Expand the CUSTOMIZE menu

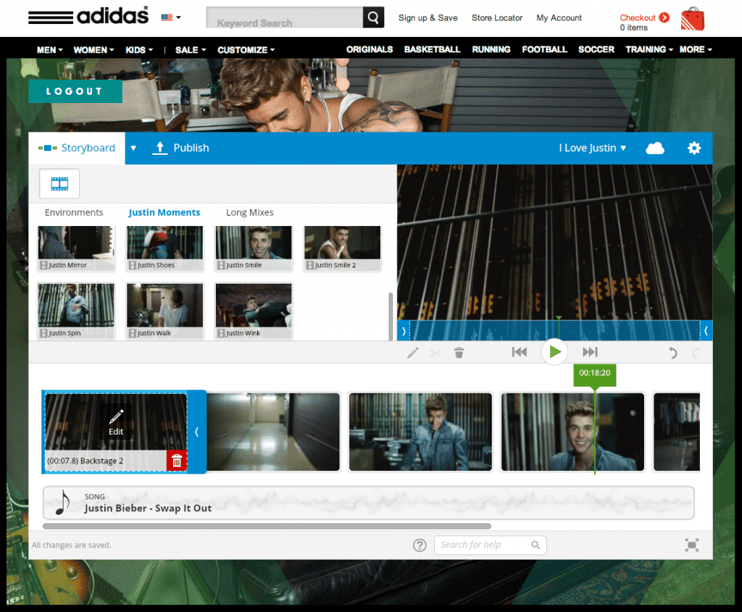[x=246, y=50]
